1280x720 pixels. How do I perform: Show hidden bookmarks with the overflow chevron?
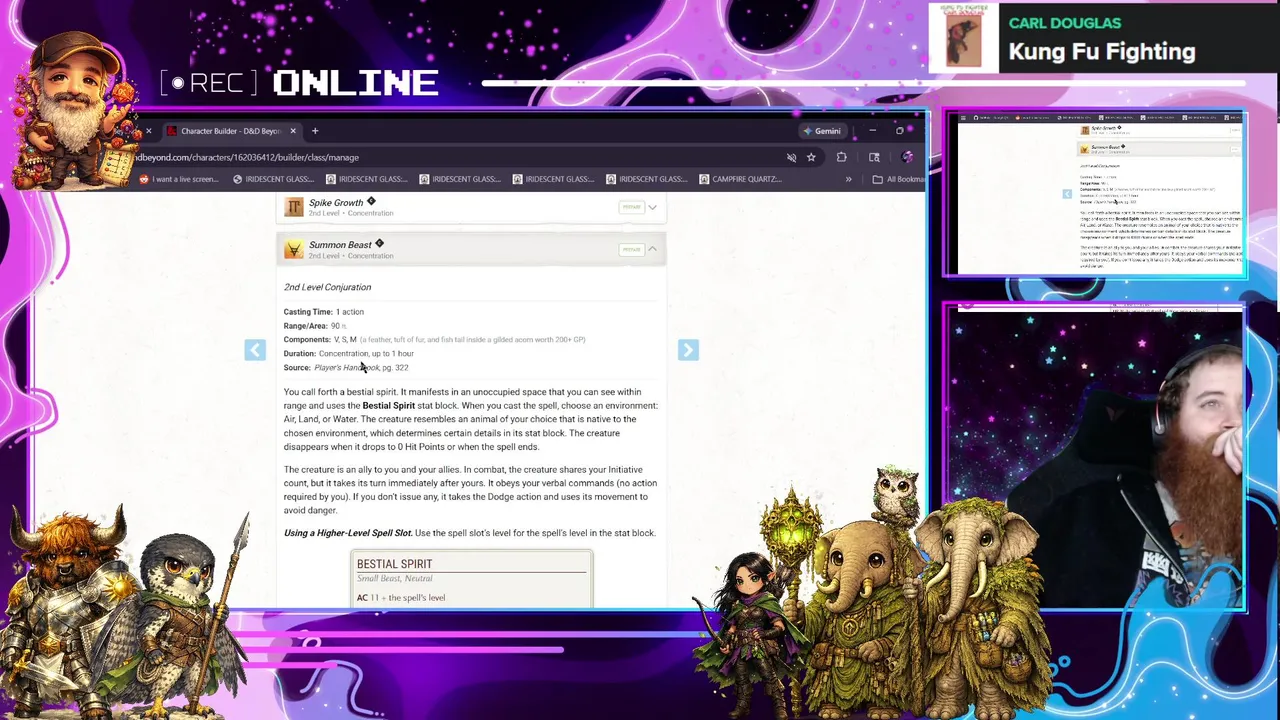[848, 179]
